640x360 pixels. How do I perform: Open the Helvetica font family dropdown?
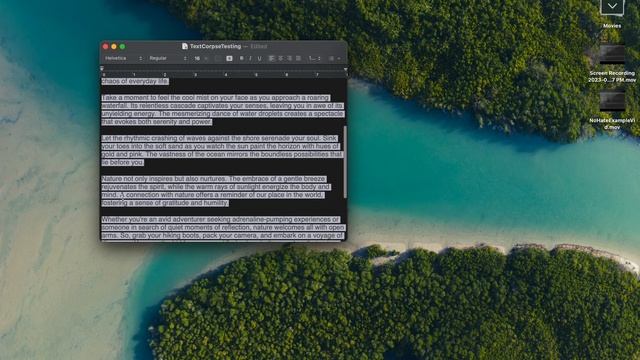pos(124,58)
